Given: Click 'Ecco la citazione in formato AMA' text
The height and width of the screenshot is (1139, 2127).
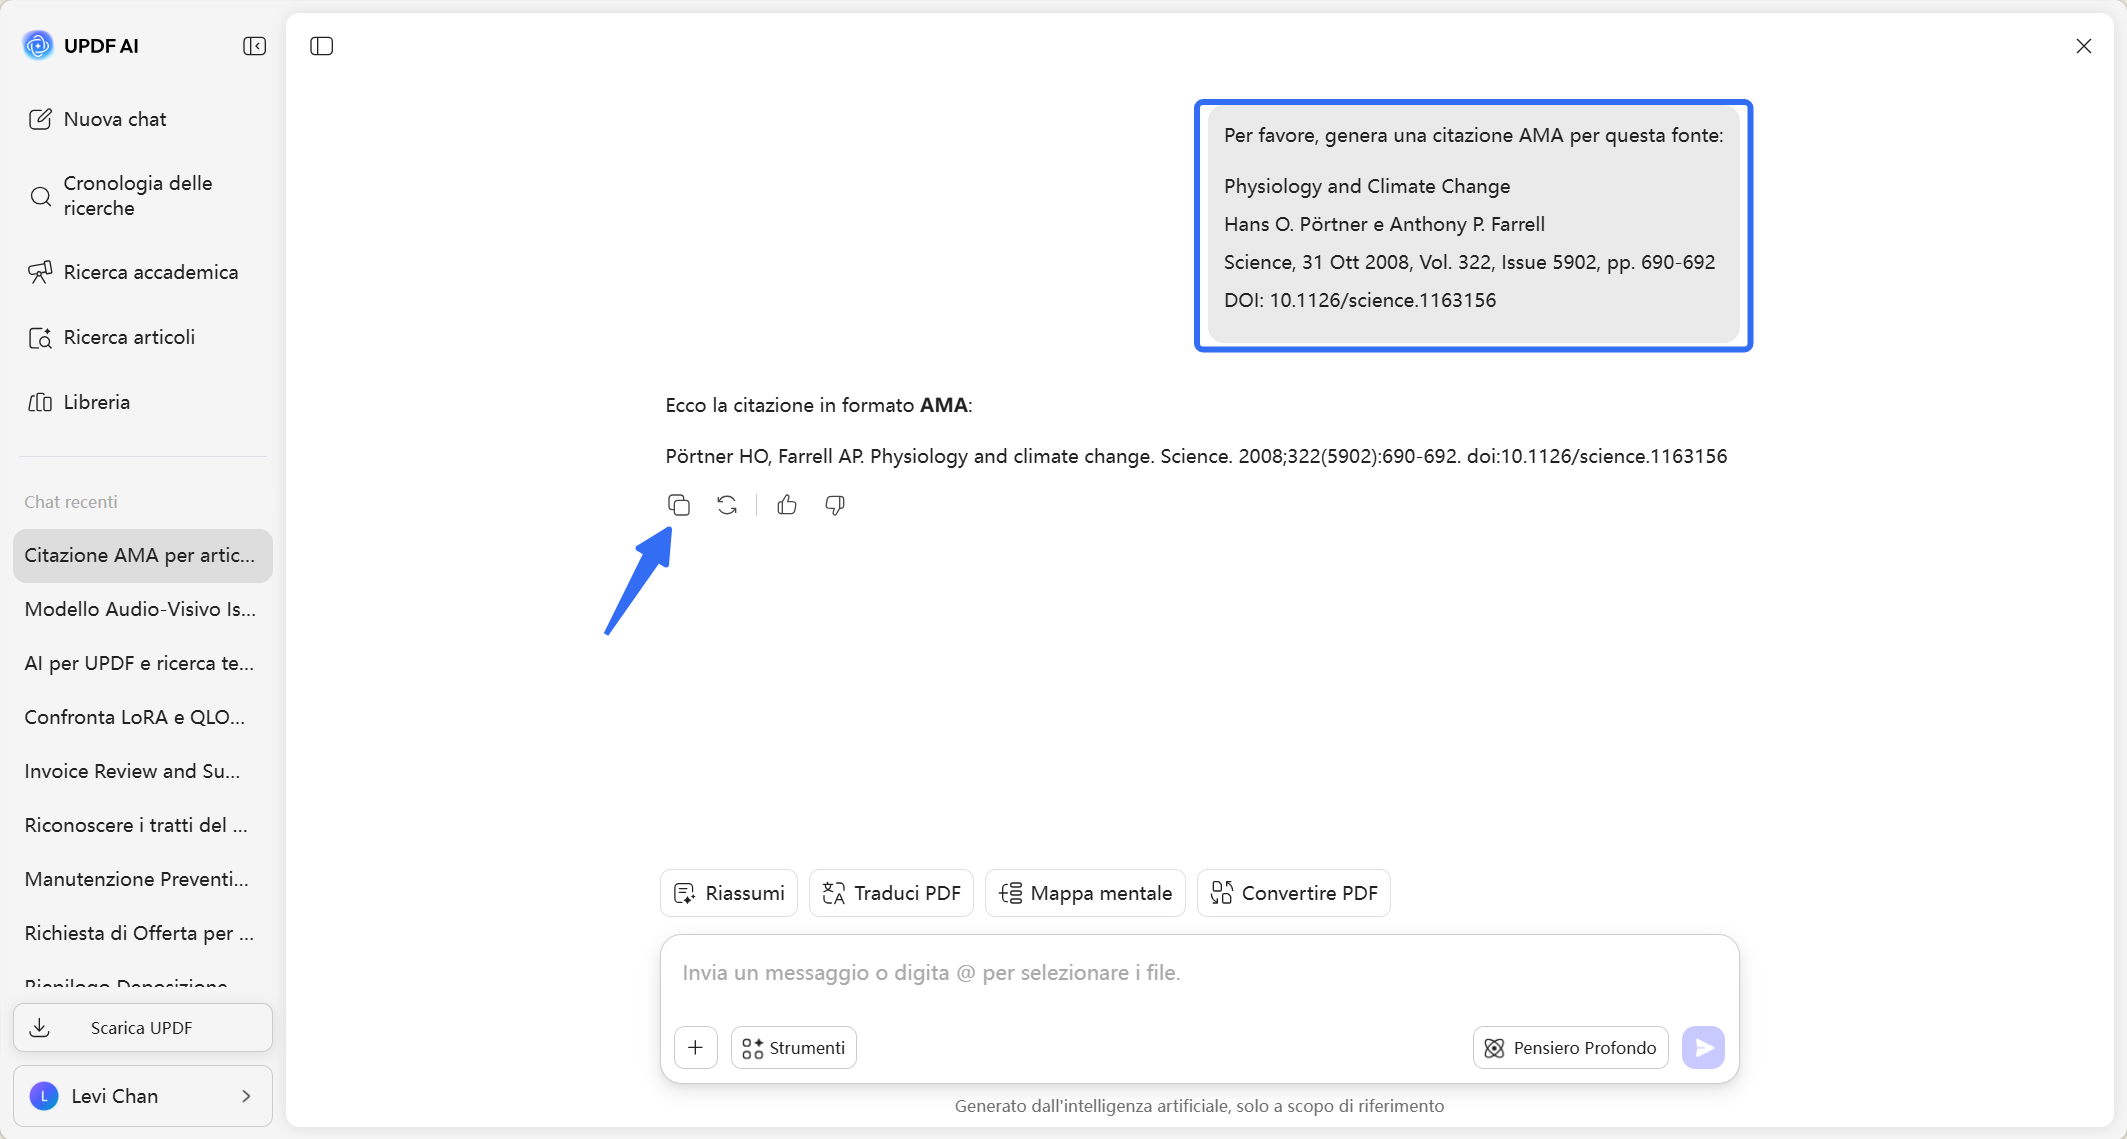Looking at the screenshot, I should point(818,405).
